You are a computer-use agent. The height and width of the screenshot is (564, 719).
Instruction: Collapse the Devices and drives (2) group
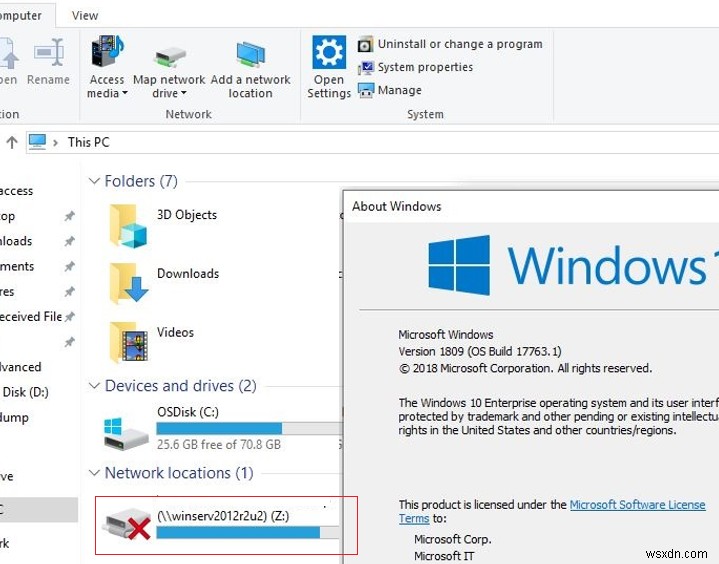click(x=94, y=386)
